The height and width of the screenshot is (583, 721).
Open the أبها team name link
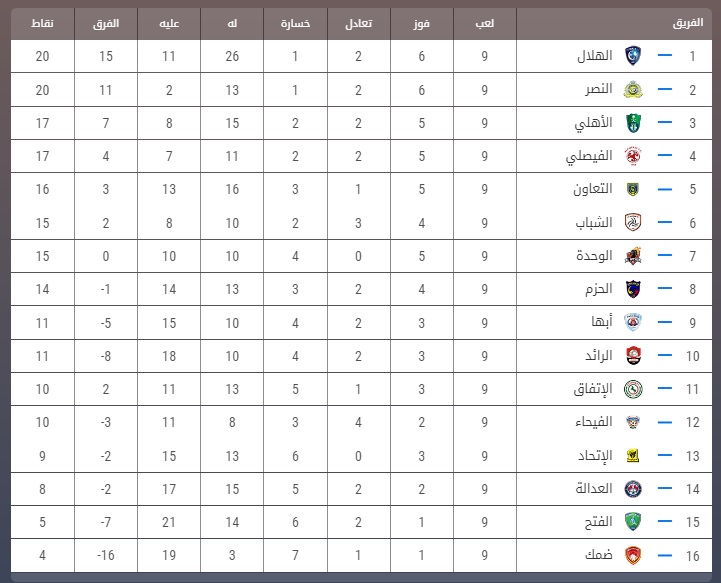[x=602, y=321]
